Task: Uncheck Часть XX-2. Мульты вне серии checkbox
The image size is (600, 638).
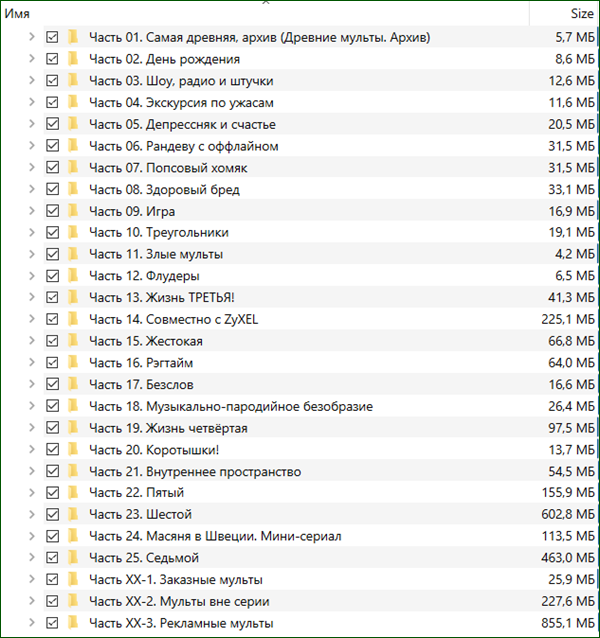Action: [x=52, y=601]
